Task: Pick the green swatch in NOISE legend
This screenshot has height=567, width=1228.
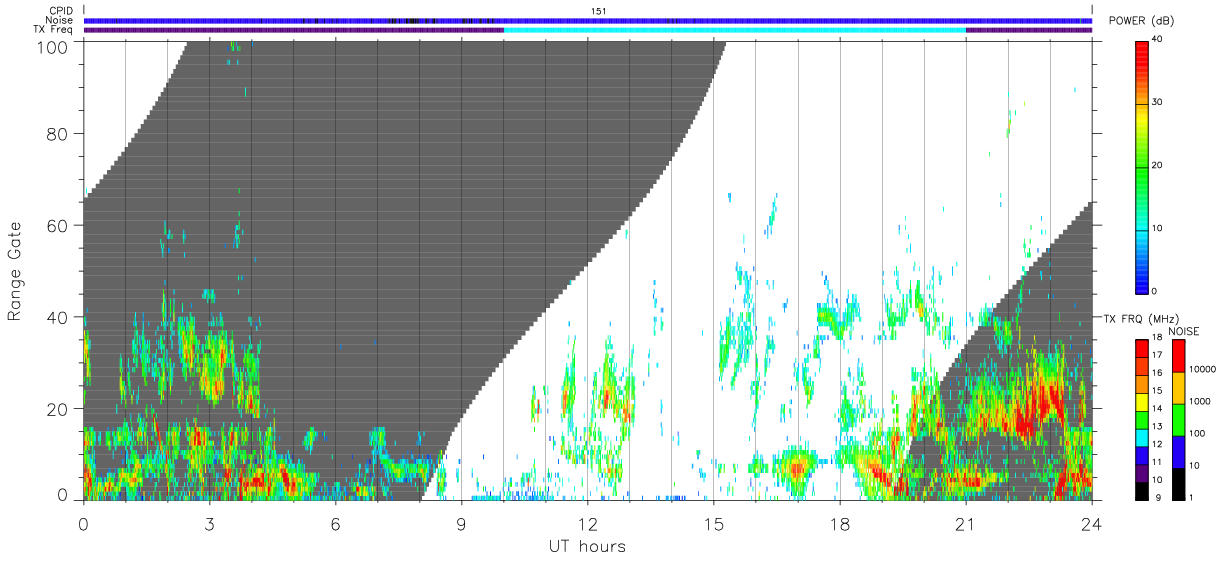Action: click(x=1179, y=418)
